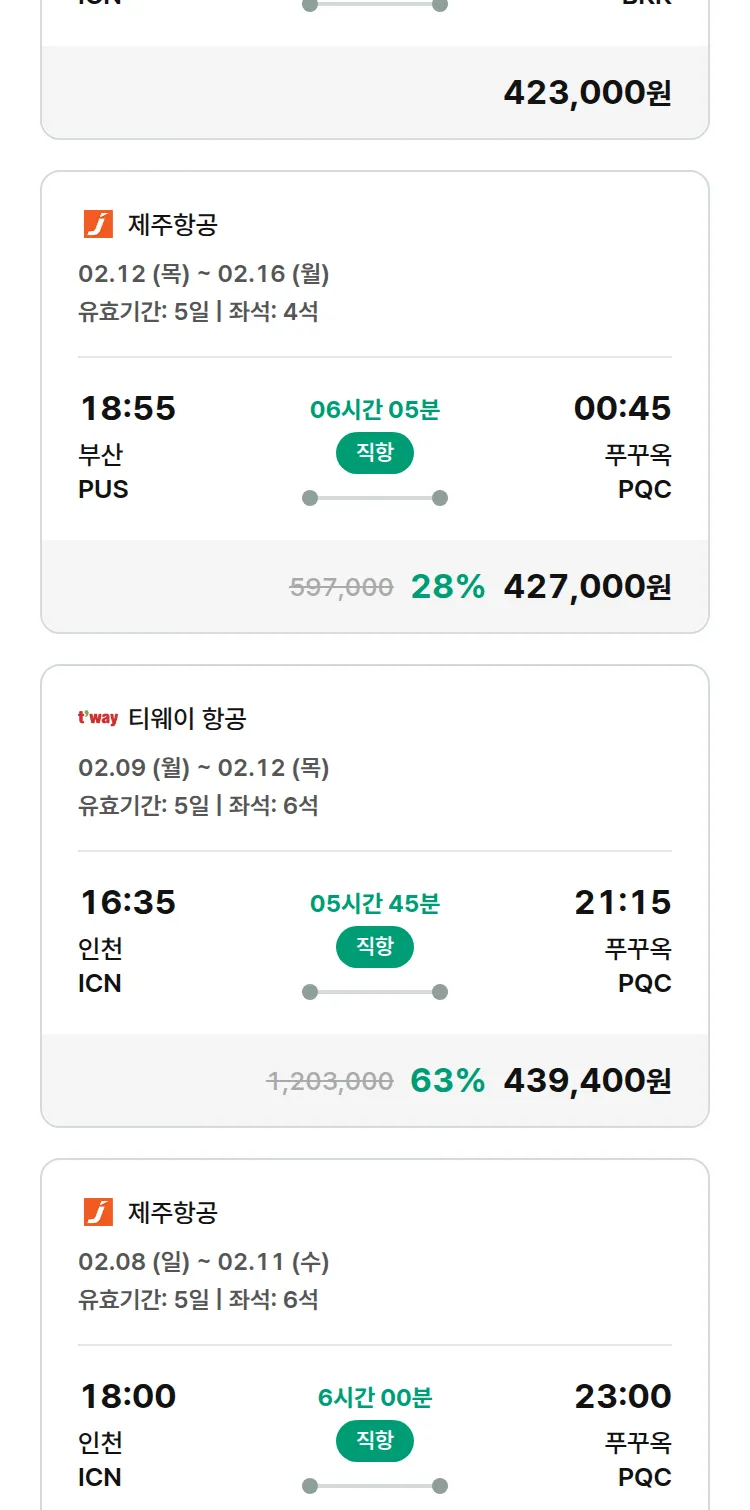The width and height of the screenshot is (750, 1510).
Task: Click the route line under 06시간 05분
Action: pos(374,498)
